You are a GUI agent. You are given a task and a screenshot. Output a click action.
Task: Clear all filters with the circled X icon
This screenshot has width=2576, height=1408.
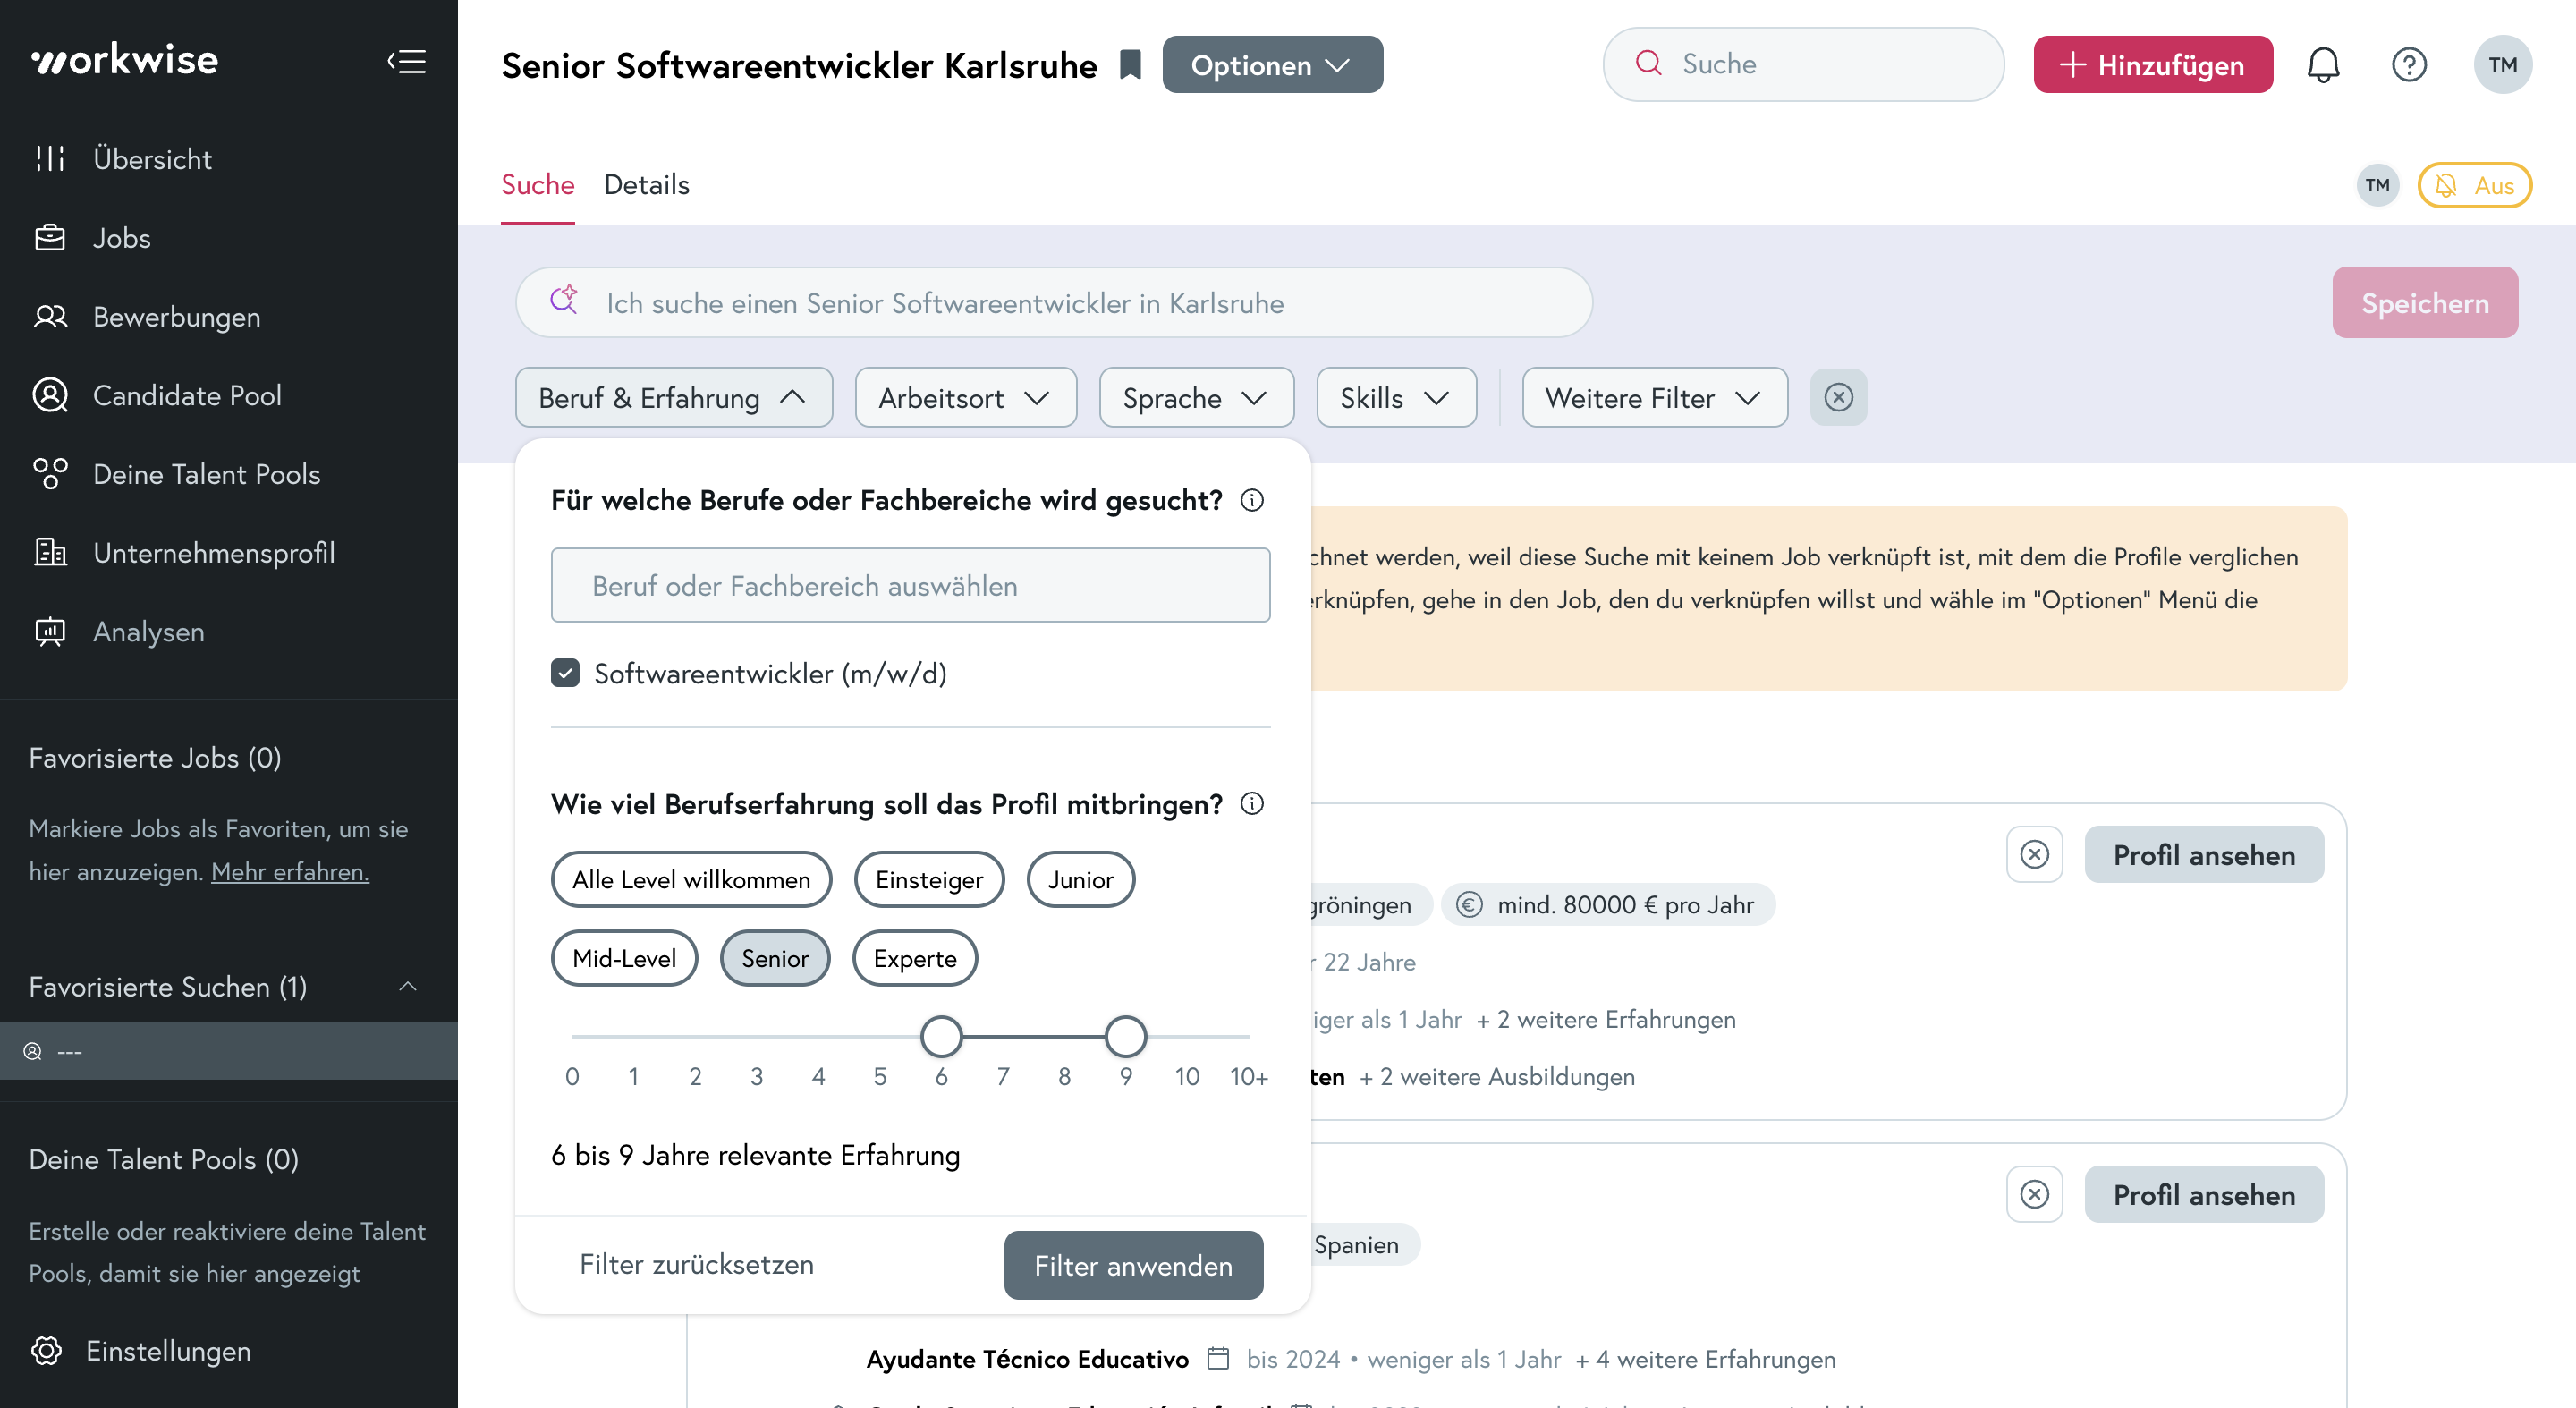click(x=1838, y=397)
